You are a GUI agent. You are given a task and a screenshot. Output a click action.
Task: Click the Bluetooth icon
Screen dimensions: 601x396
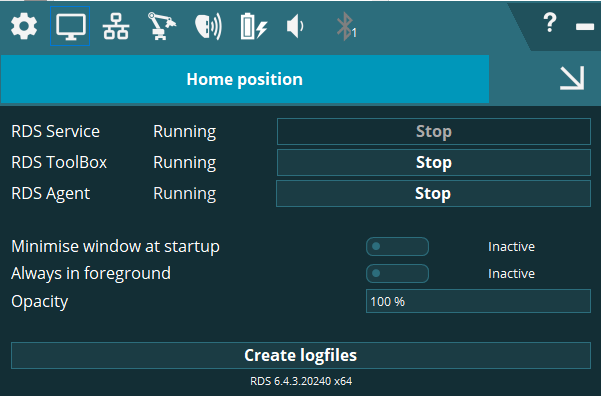click(346, 26)
